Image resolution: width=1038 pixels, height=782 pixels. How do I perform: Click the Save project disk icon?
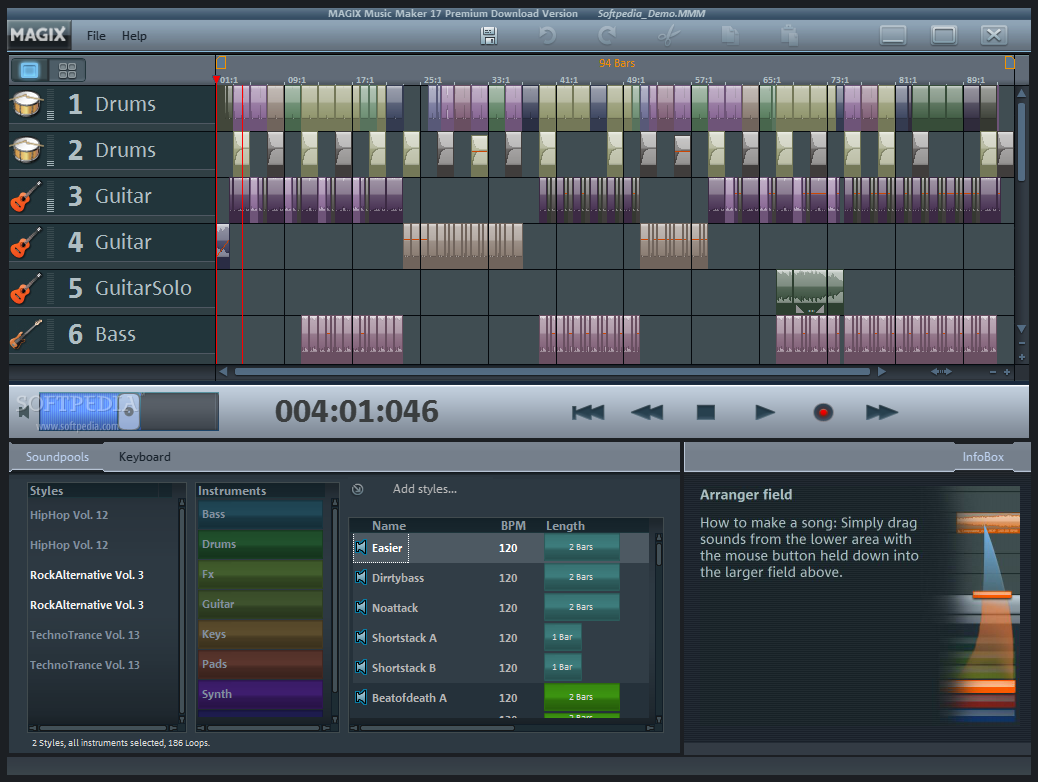[x=489, y=35]
